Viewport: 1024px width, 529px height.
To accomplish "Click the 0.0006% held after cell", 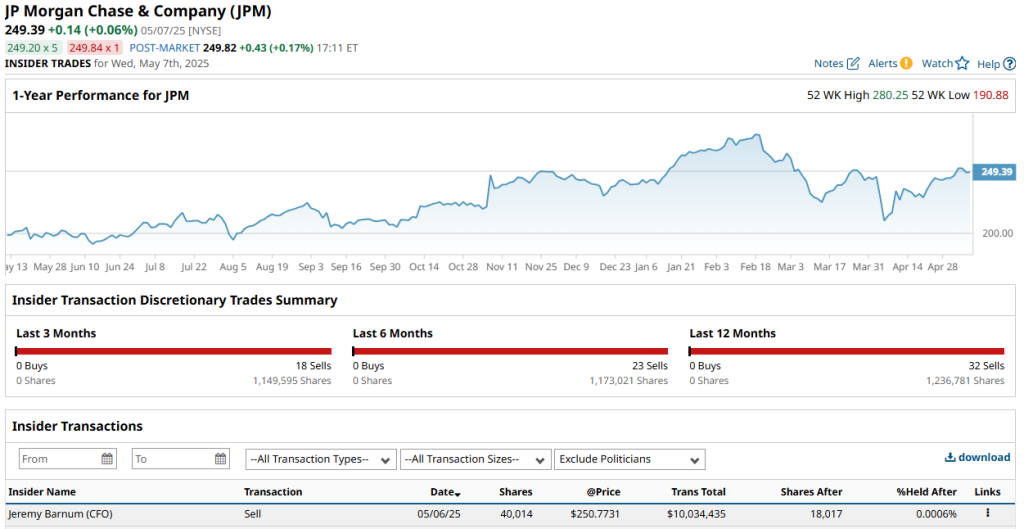I will [x=936, y=514].
